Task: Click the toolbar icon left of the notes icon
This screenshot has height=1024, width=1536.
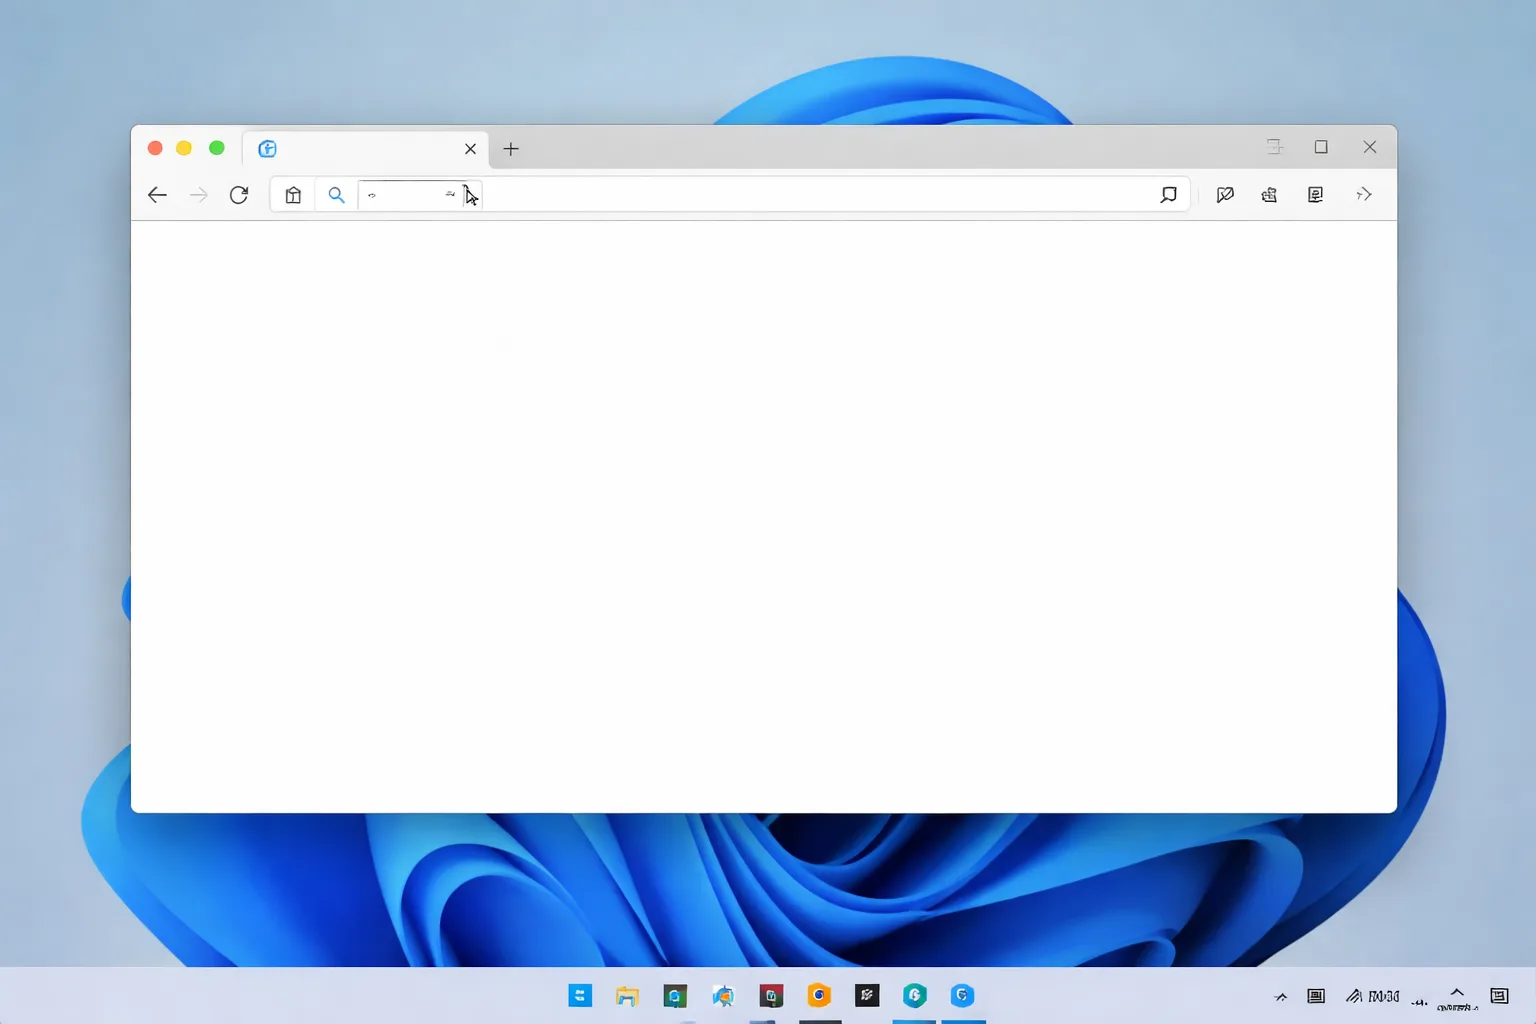Action: 1269,195
